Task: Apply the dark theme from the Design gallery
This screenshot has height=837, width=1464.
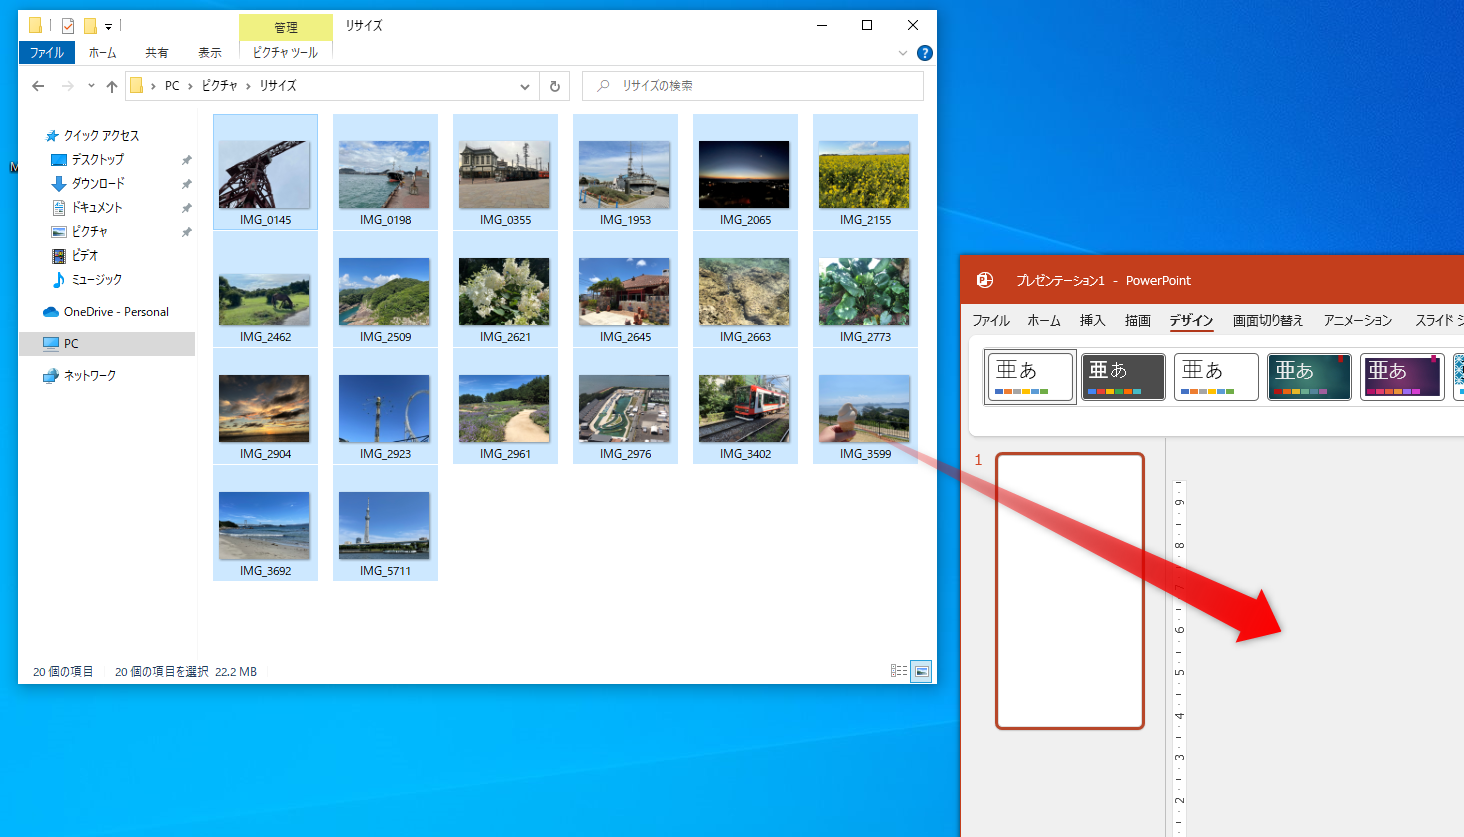Action: pos(1122,376)
